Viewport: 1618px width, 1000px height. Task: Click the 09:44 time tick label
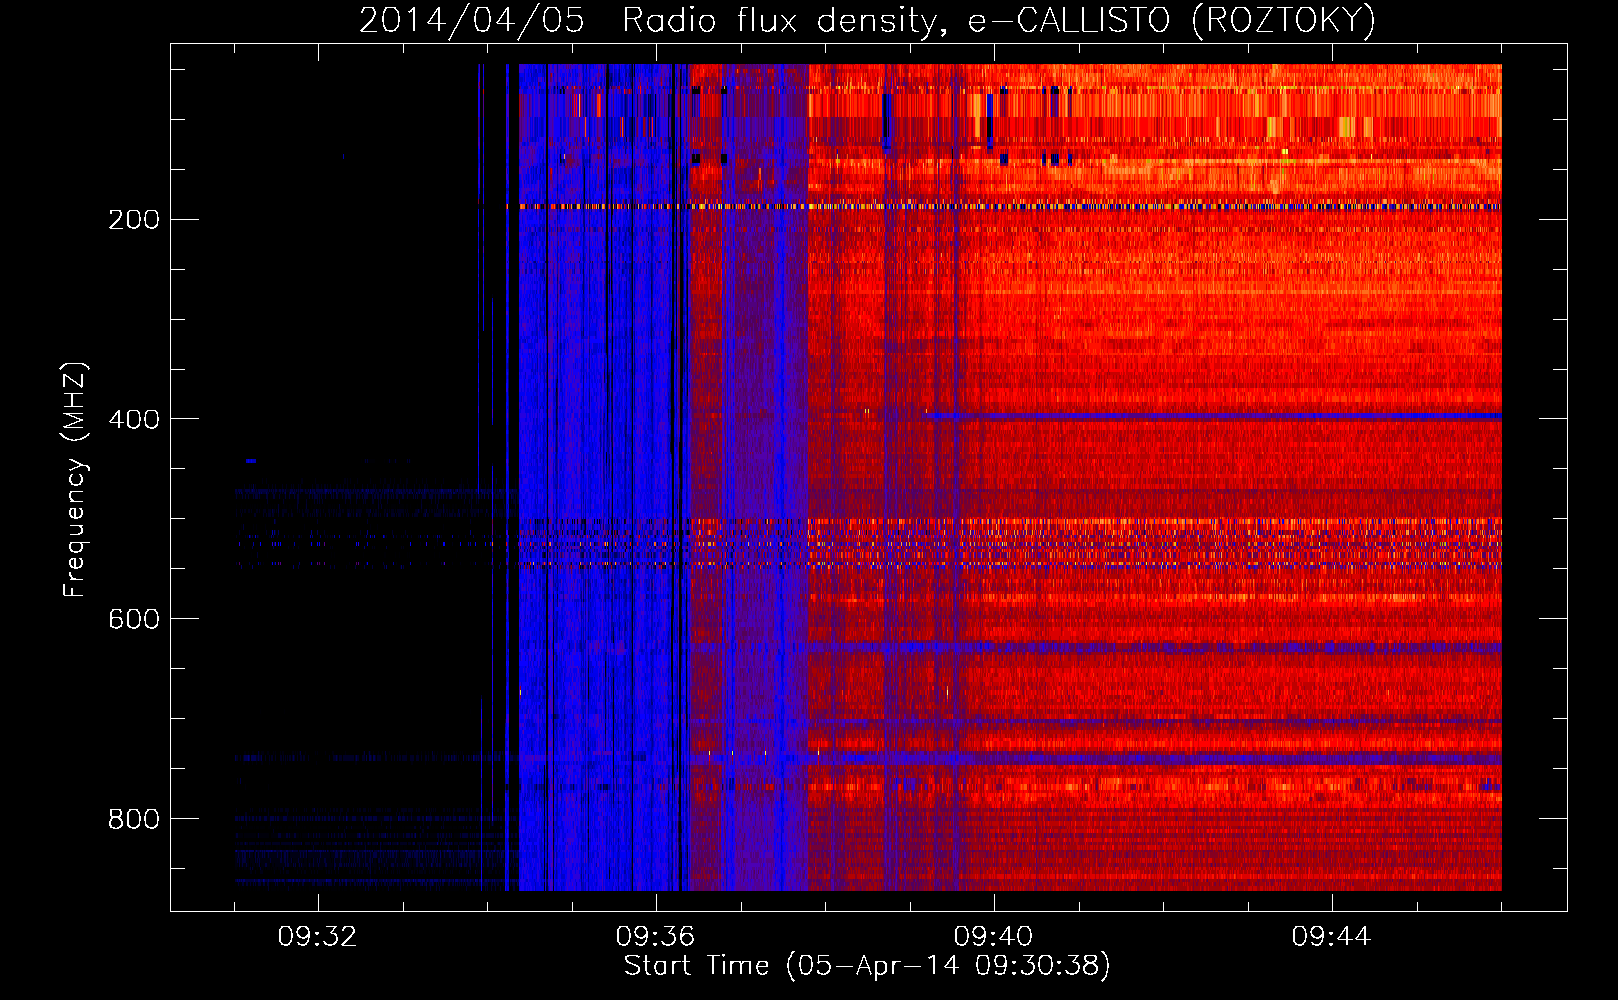click(x=1332, y=937)
